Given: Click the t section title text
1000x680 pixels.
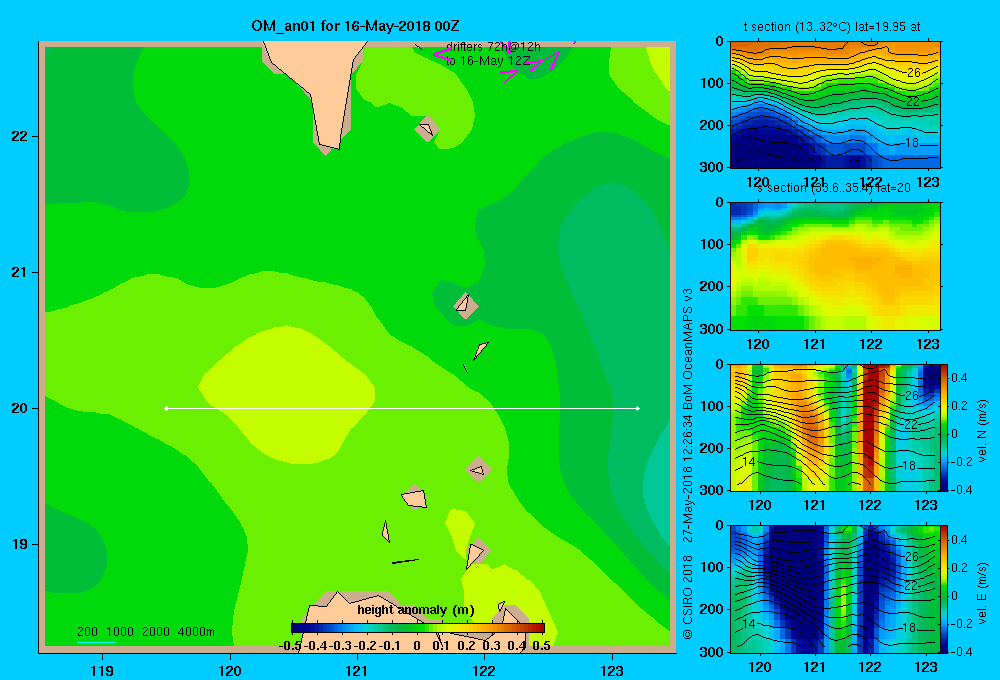Looking at the screenshot, I should pos(832,27).
